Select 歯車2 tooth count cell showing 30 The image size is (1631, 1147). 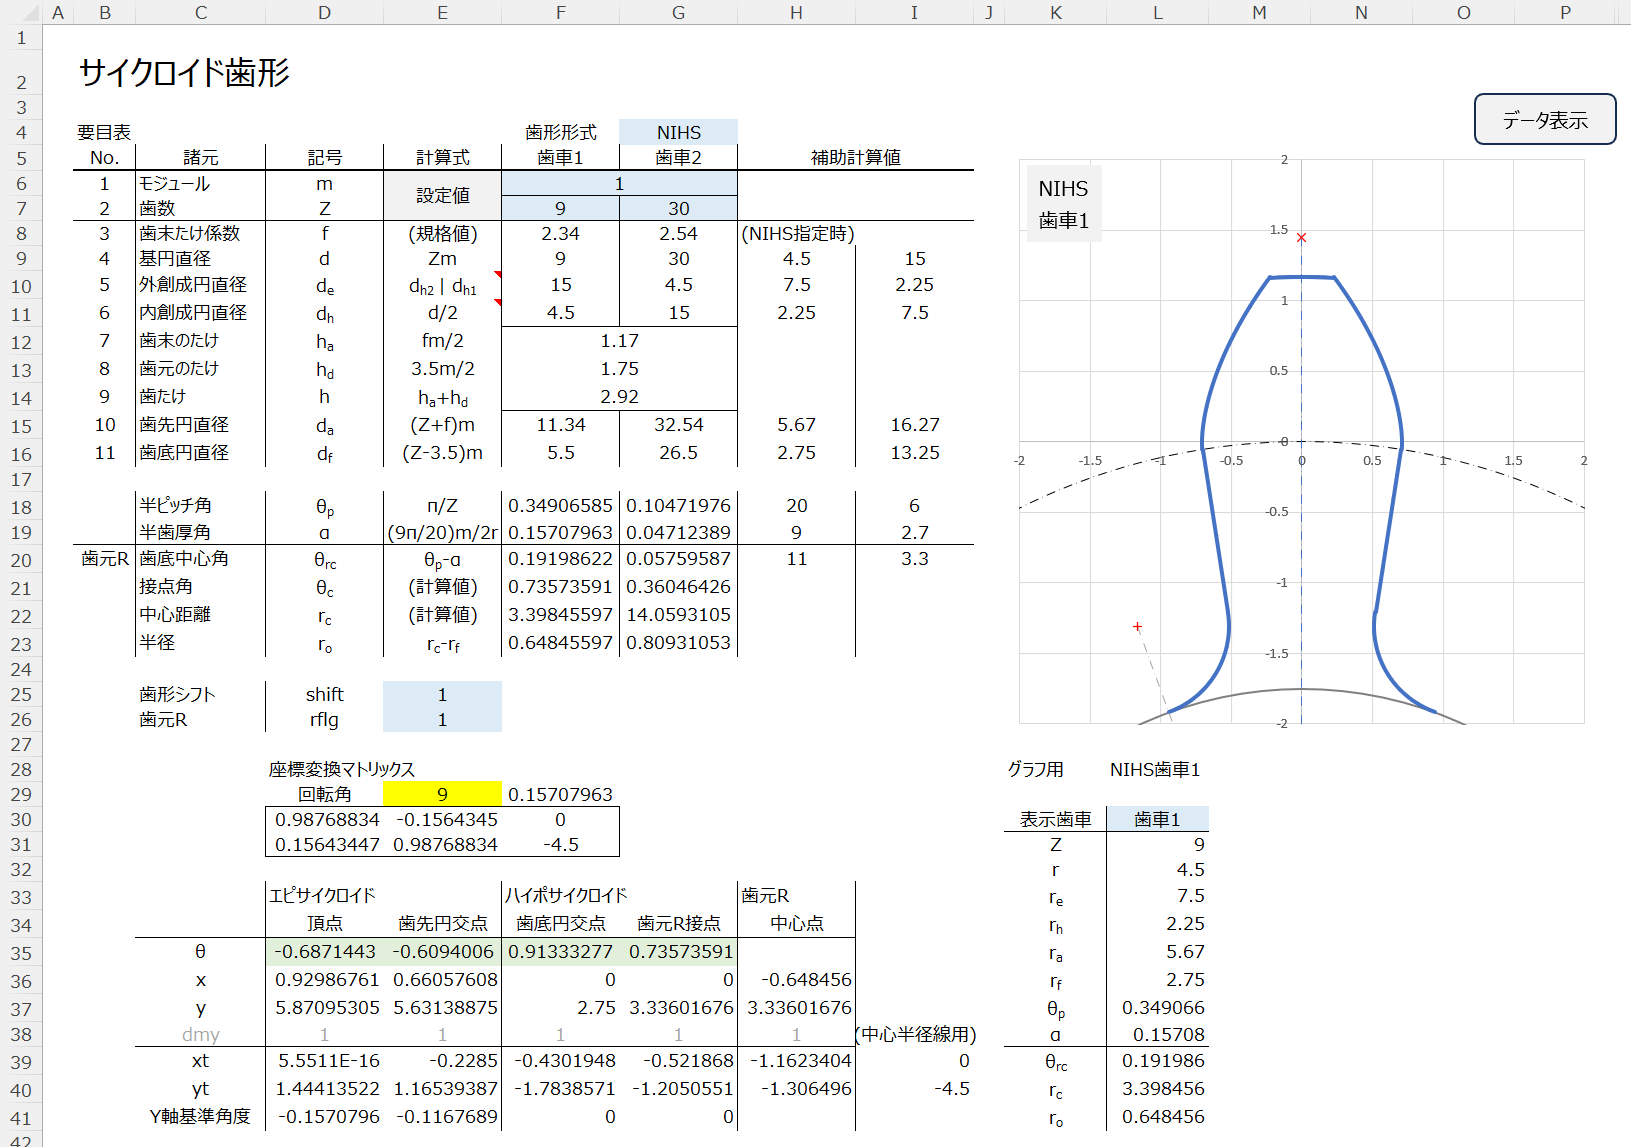[678, 208]
